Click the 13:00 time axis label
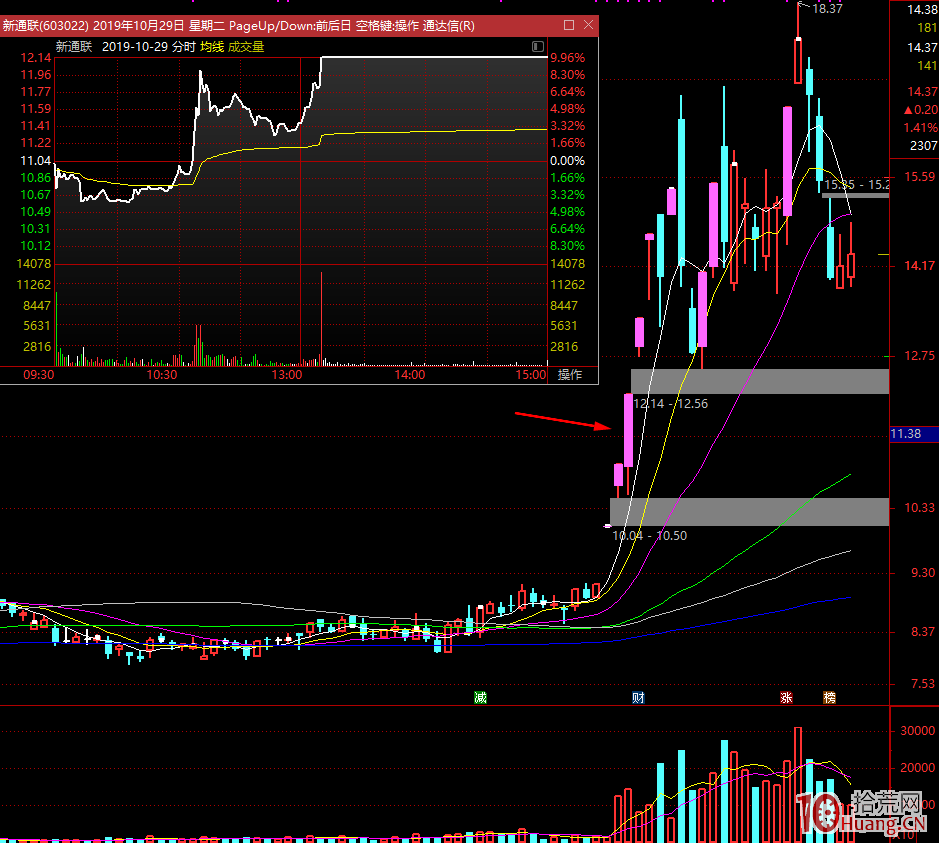 pos(286,375)
